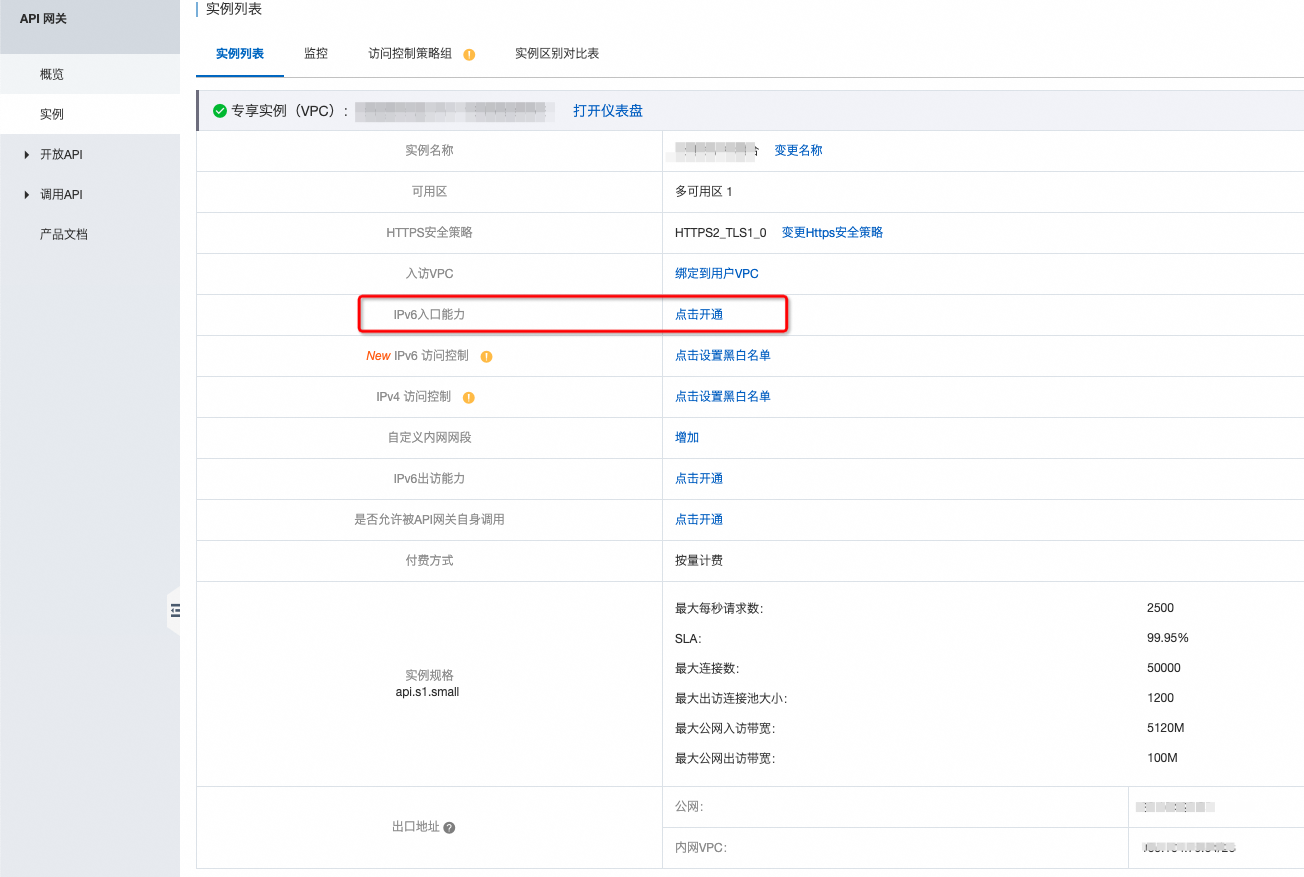The width and height of the screenshot is (1304, 877).
Task: Click the 最大连接数 label
Action: click(x=707, y=668)
